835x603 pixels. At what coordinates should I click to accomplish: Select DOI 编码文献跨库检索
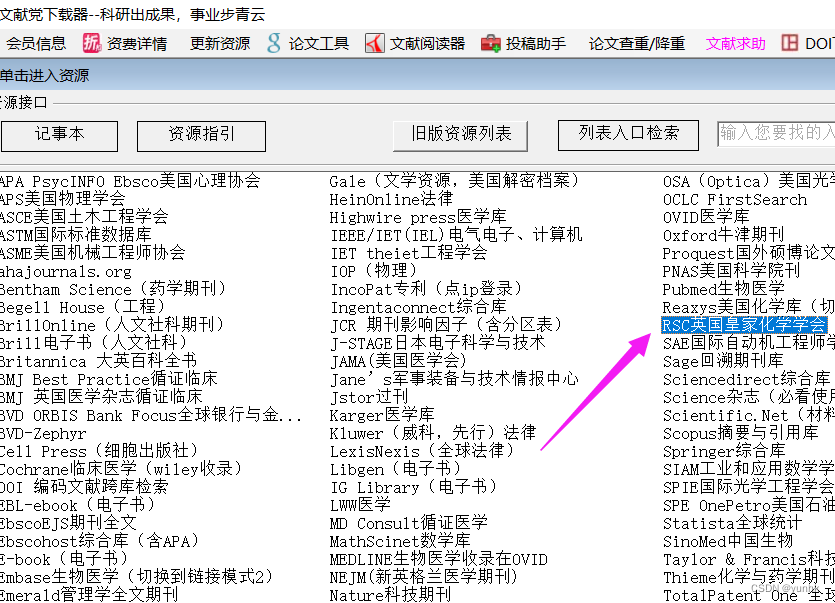pos(84,487)
